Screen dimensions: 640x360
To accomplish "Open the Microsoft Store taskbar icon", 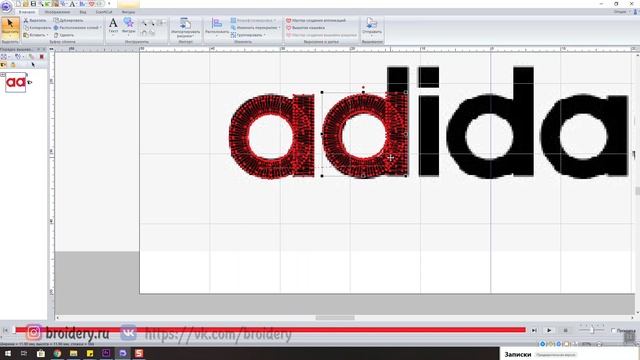I will click(x=40, y=353).
